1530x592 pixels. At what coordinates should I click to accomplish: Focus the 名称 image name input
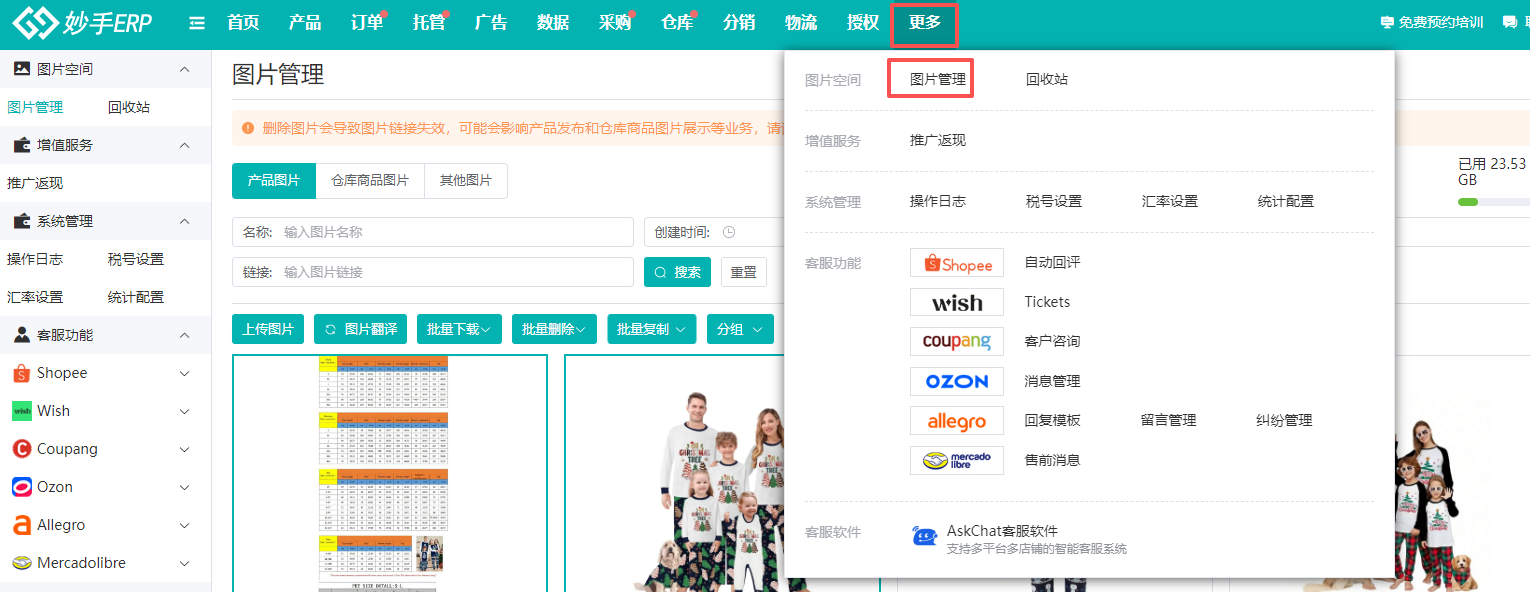433,232
